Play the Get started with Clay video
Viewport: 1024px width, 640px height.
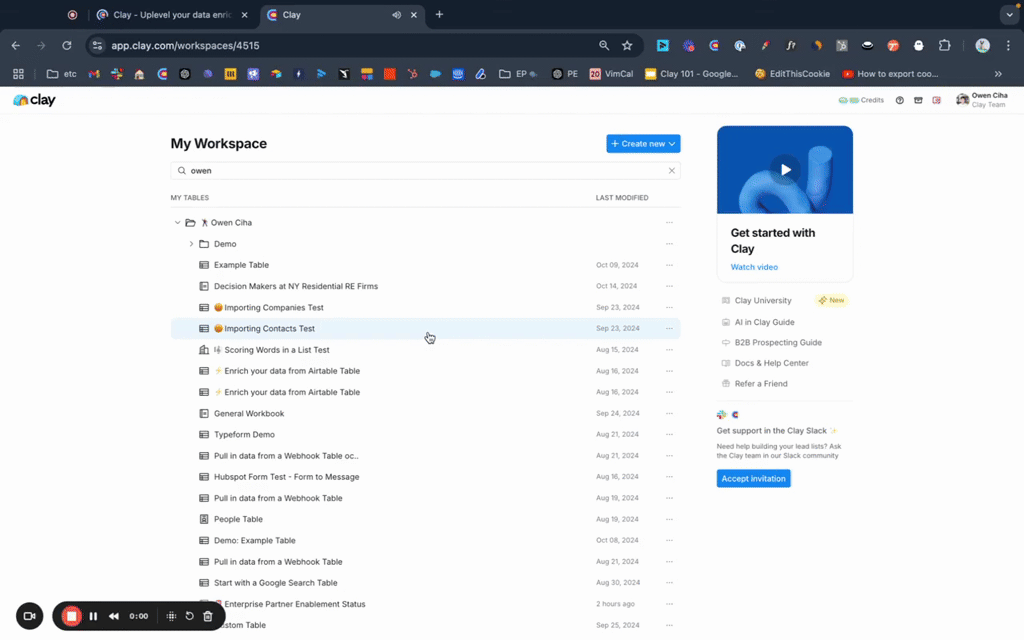[x=785, y=169]
